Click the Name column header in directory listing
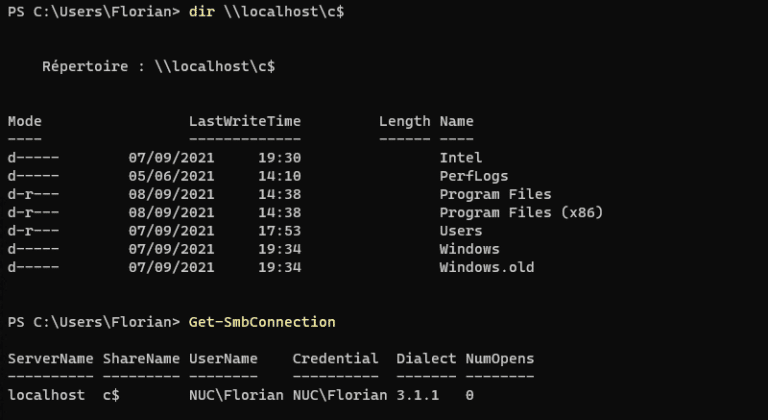The width and height of the screenshot is (768, 420). pyautogui.click(x=456, y=121)
